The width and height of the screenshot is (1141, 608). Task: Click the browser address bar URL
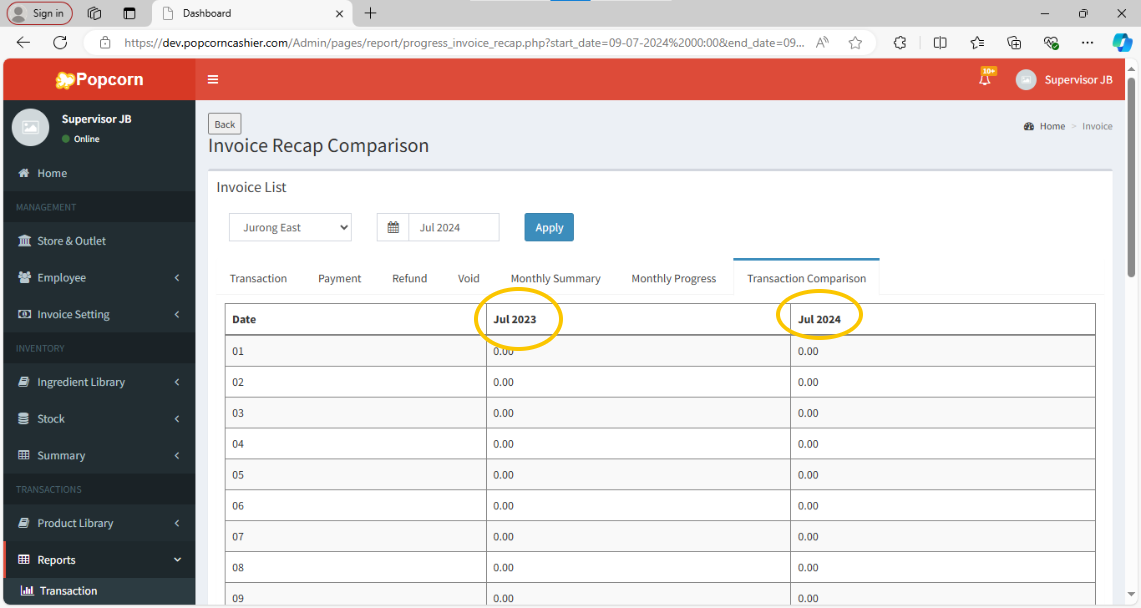click(x=464, y=43)
